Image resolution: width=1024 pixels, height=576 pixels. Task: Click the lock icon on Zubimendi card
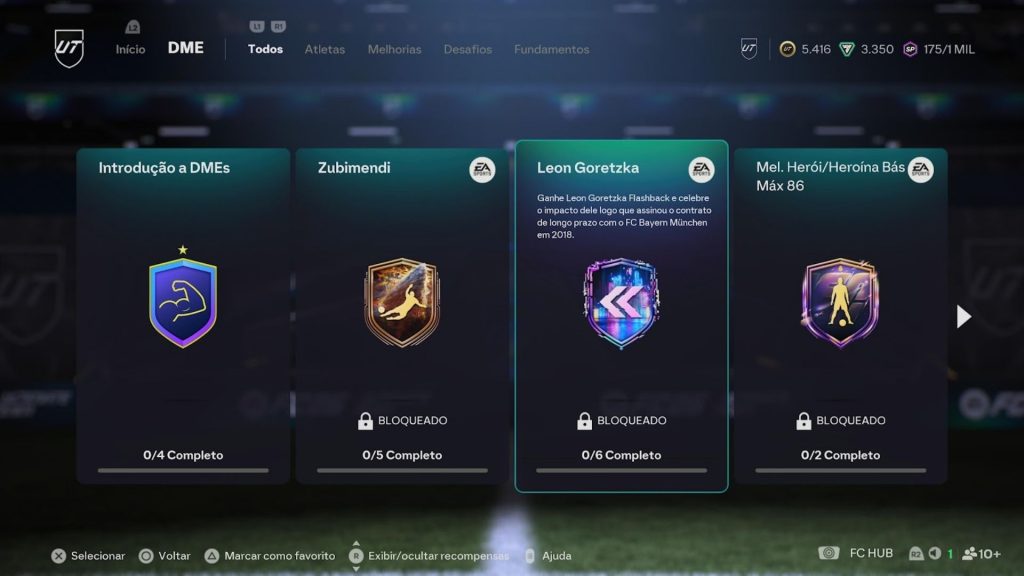point(365,421)
